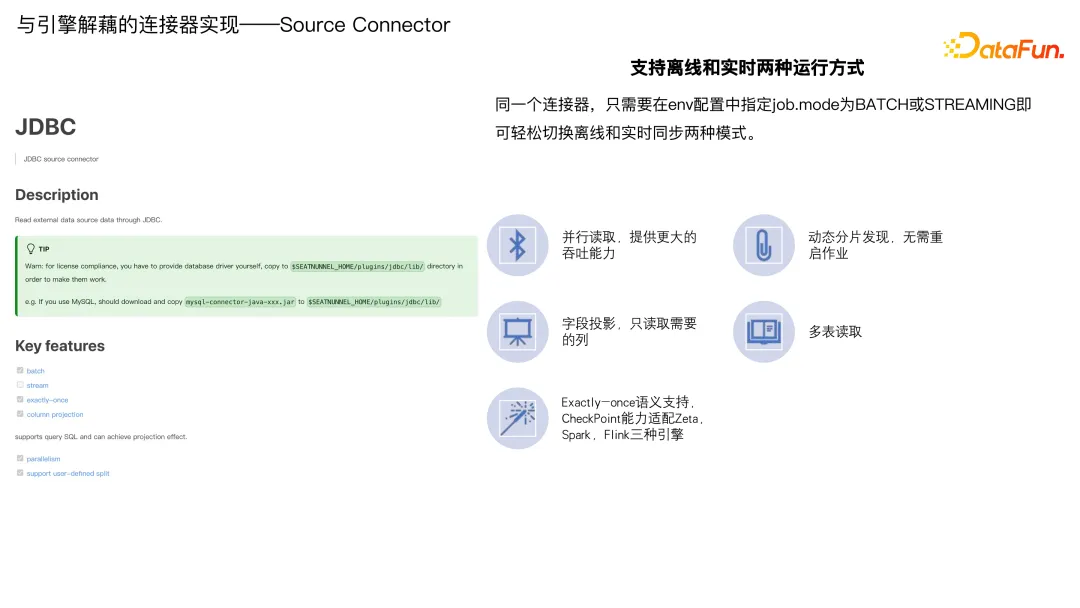1080x608 pixels.
Task: Toggle the exactly-once checkbox
Action: [20, 399]
